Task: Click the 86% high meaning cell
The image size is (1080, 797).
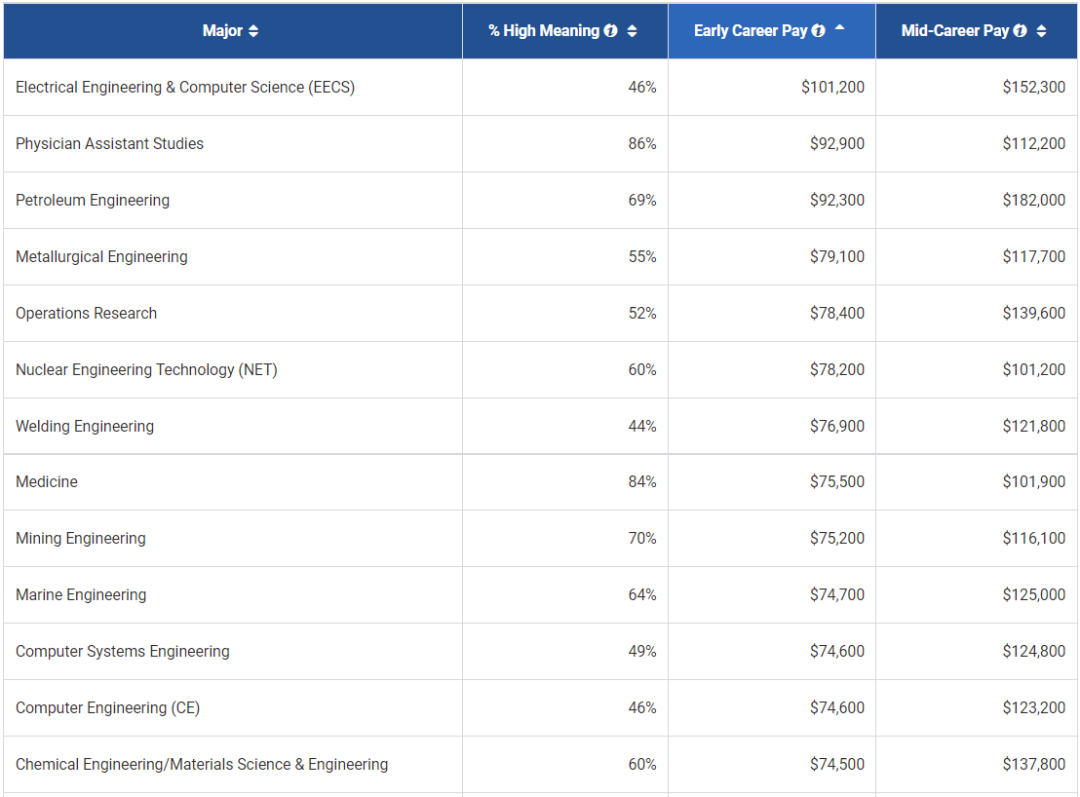Action: pyautogui.click(x=642, y=144)
